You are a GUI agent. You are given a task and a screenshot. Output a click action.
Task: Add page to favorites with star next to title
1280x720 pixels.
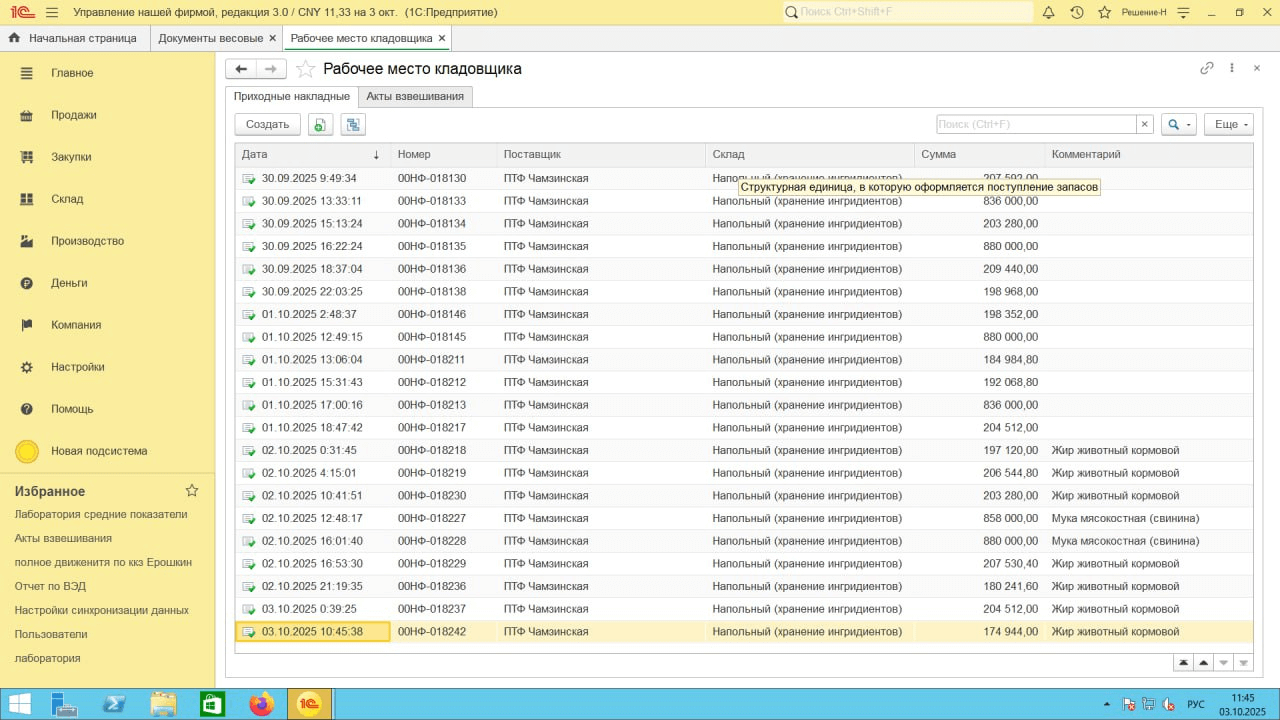pyautogui.click(x=306, y=69)
